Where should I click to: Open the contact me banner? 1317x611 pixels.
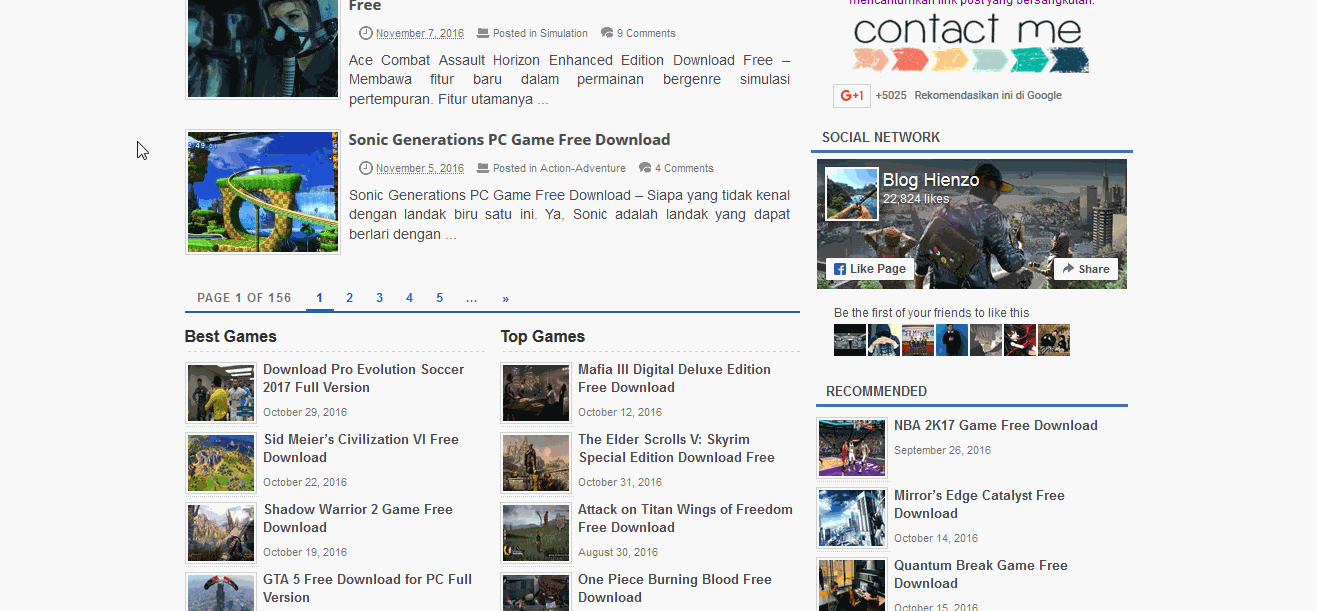970,43
